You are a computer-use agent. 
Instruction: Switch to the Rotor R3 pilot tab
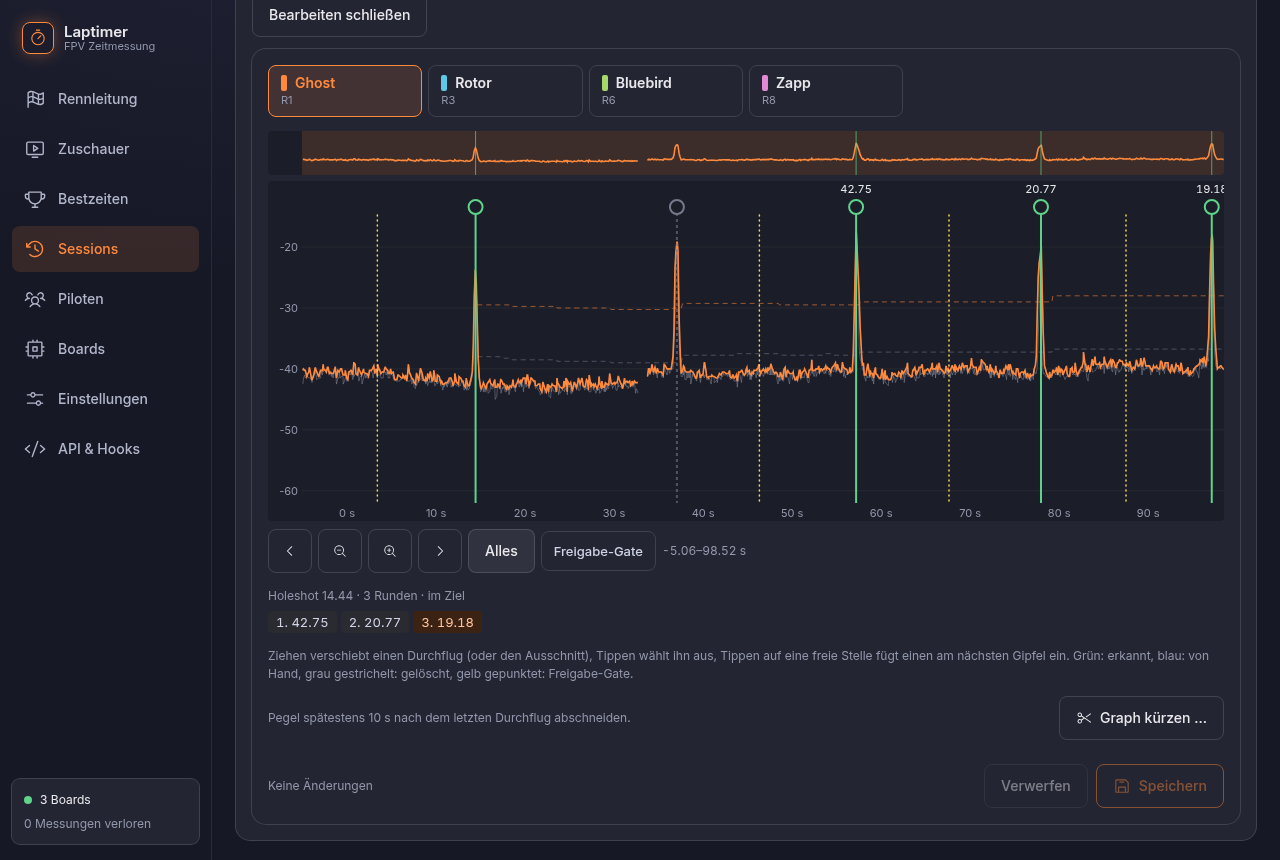[x=505, y=91]
